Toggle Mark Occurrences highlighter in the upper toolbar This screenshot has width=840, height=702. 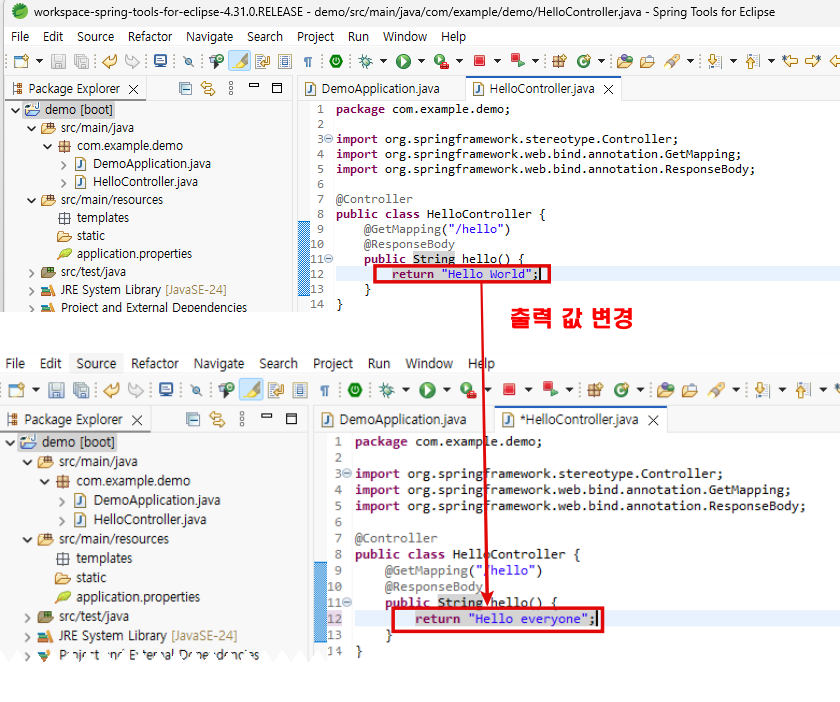click(x=239, y=61)
